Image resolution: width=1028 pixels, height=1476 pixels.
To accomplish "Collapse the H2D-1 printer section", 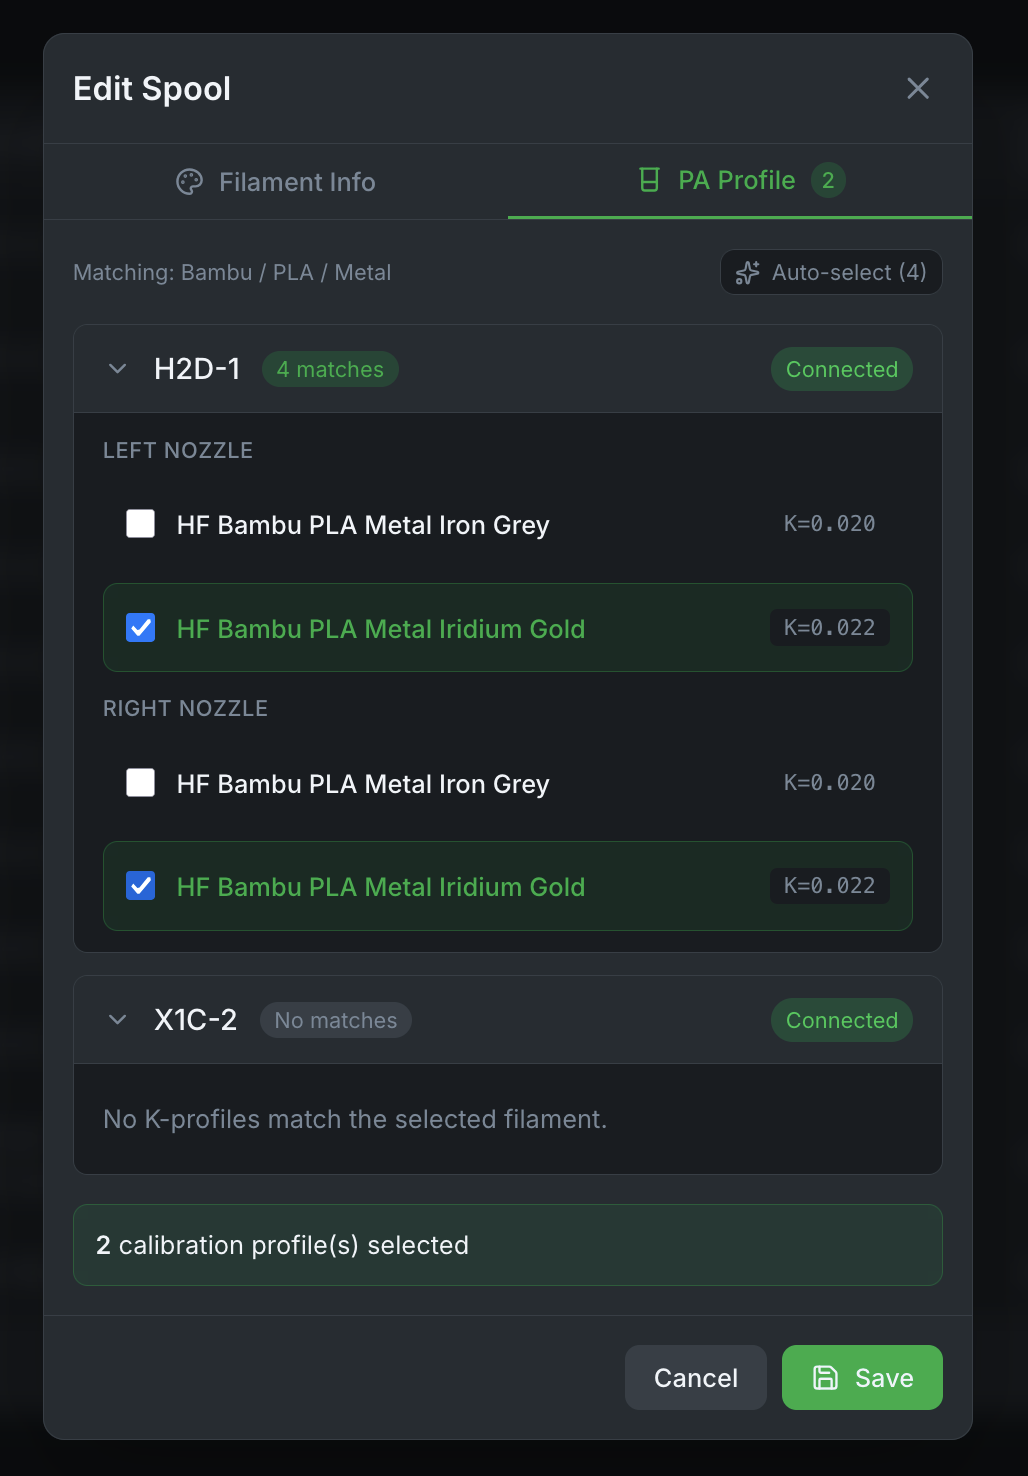I will 117,368.
